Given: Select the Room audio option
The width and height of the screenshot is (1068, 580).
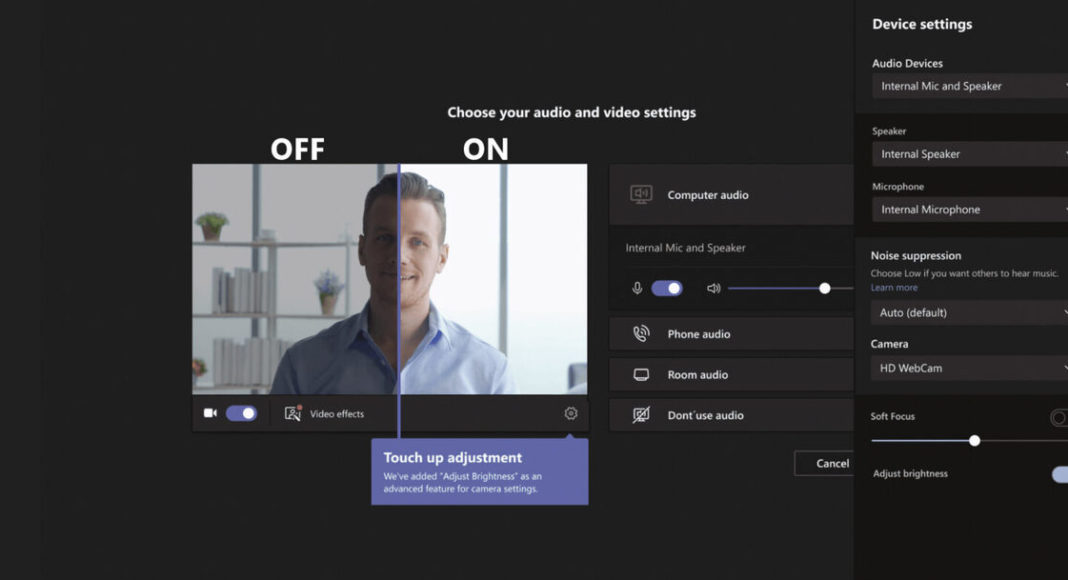Looking at the screenshot, I should point(732,374).
